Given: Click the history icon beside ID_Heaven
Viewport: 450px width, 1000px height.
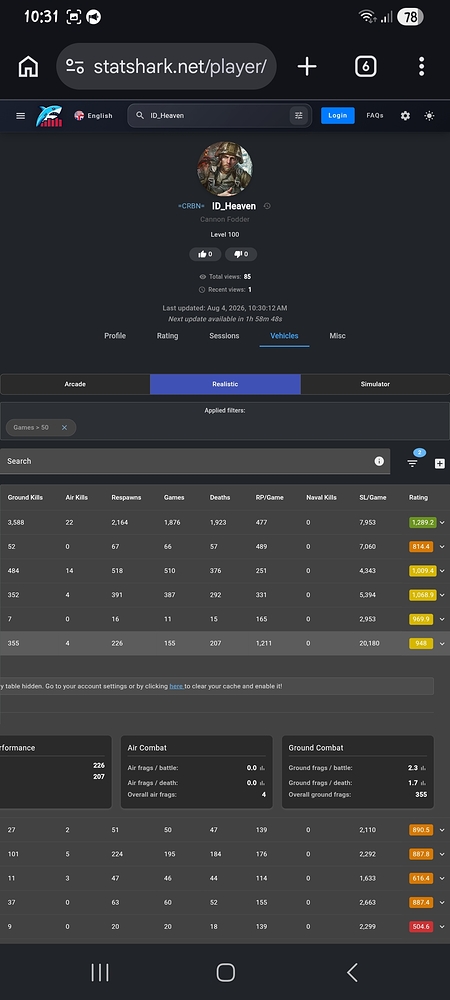Looking at the screenshot, I should [x=267, y=206].
